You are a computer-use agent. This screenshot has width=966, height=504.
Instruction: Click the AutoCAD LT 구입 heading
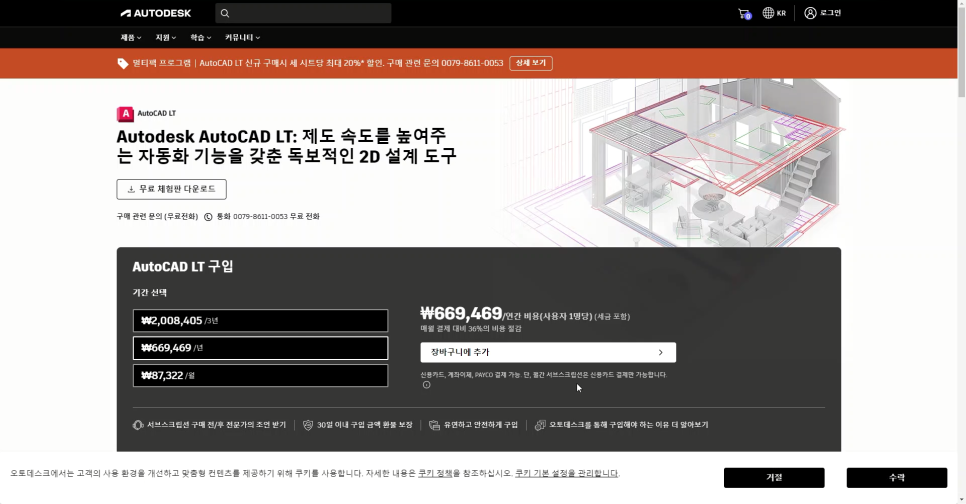tap(182, 267)
